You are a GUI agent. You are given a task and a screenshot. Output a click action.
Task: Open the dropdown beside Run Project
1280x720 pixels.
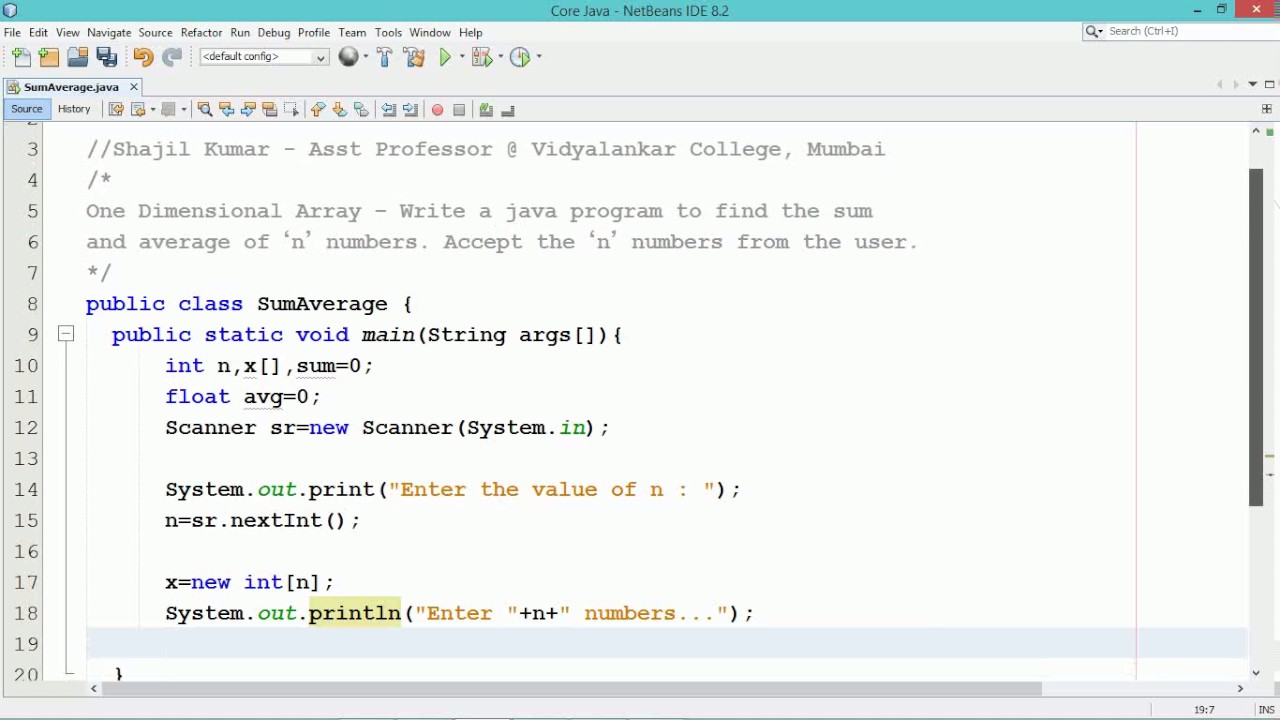click(x=462, y=57)
